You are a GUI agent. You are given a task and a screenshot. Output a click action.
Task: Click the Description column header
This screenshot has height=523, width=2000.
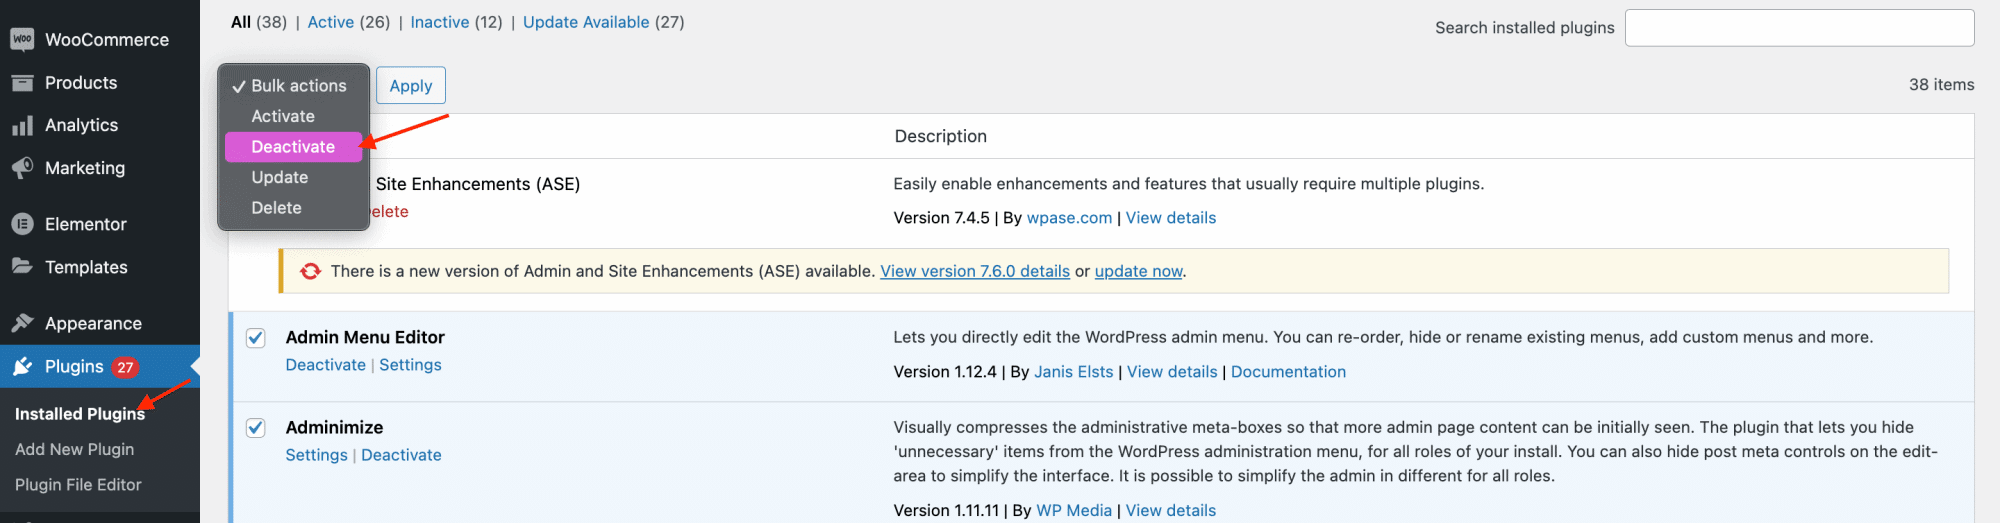click(x=941, y=136)
